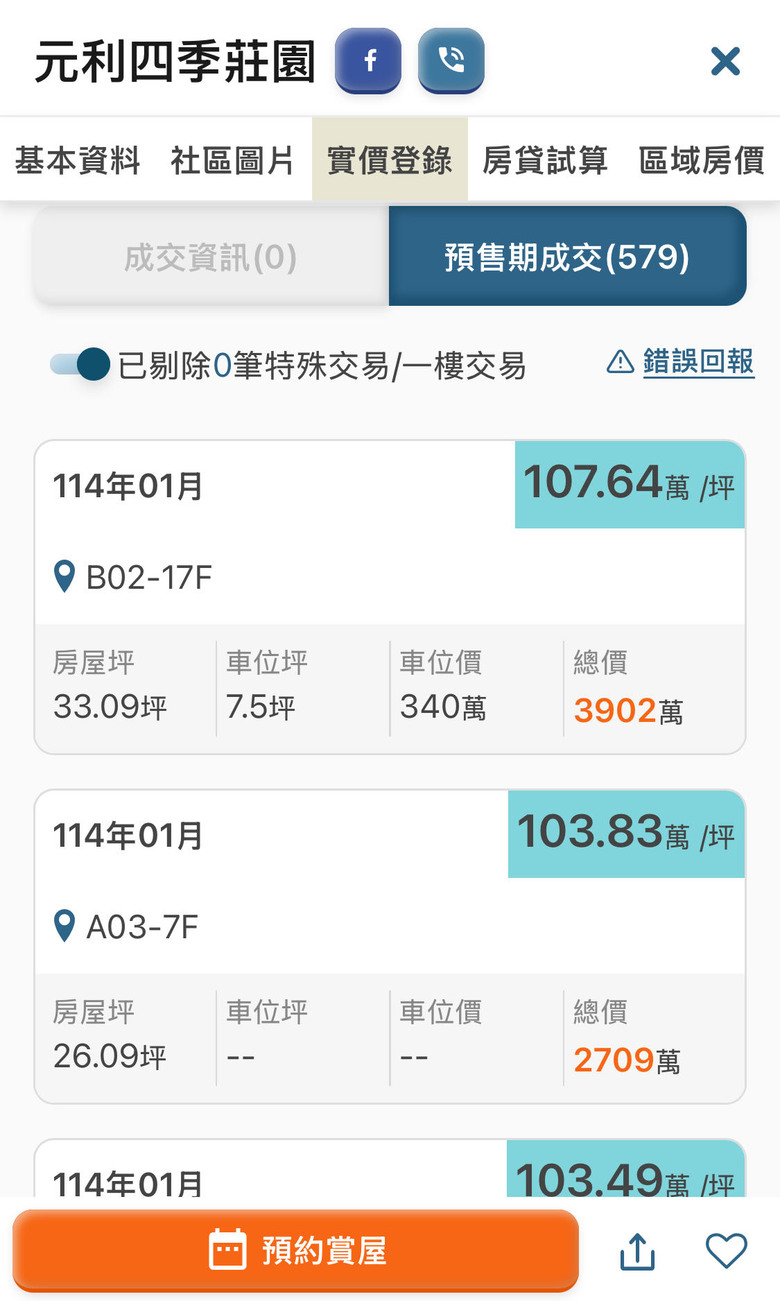Screen dimensions: 780x1301
Task: Open the 103.83萬 per-ping transaction card
Action: click(389, 946)
